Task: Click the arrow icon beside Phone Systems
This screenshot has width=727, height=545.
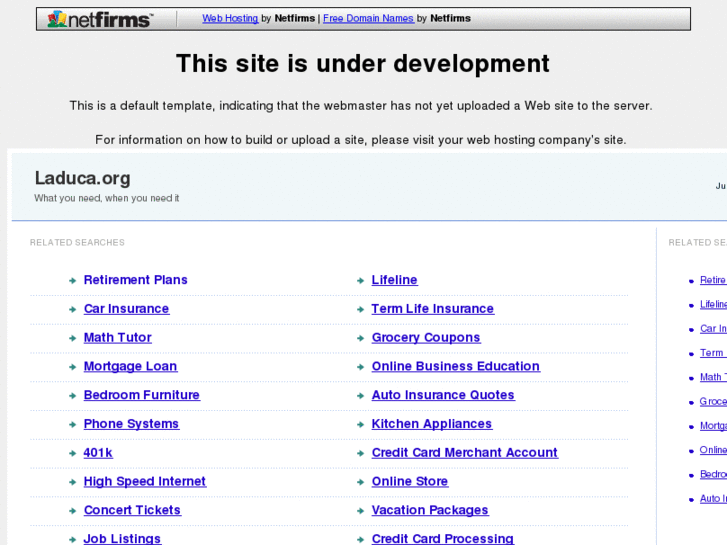Action: click(x=72, y=424)
